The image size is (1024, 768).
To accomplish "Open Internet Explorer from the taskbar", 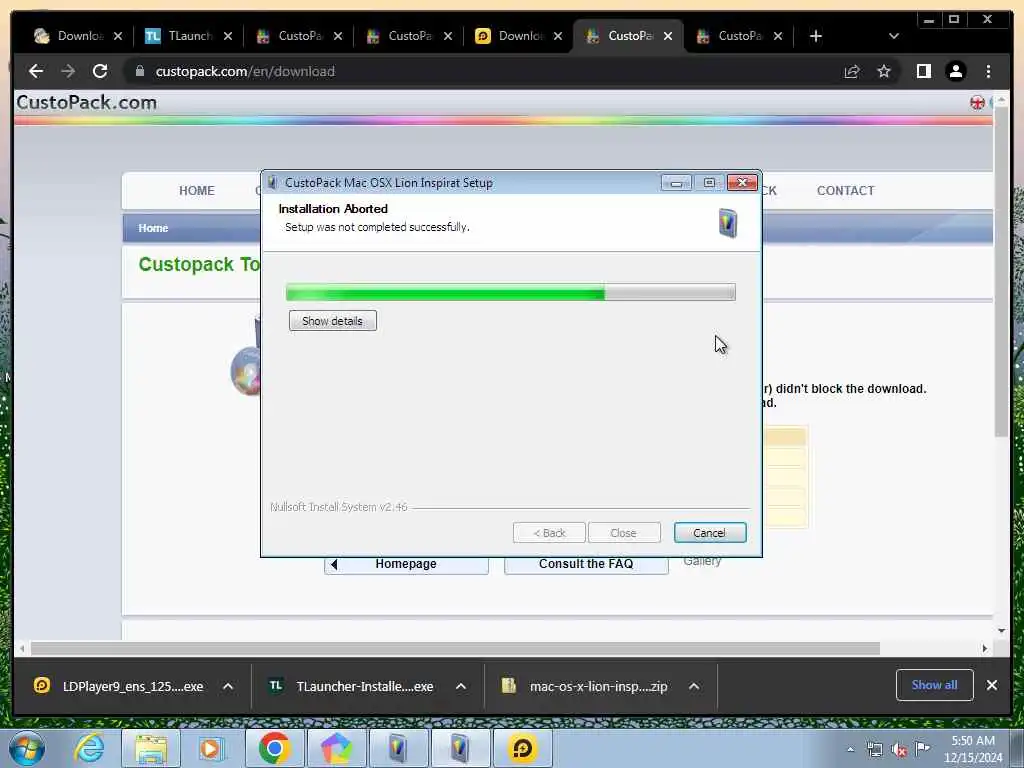I will [88, 748].
